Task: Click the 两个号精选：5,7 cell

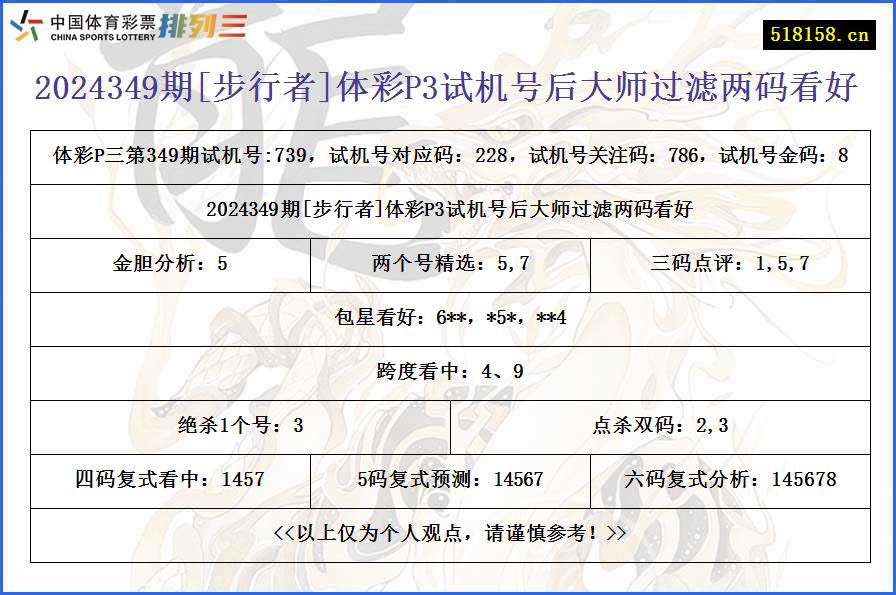Action: [x=448, y=265]
